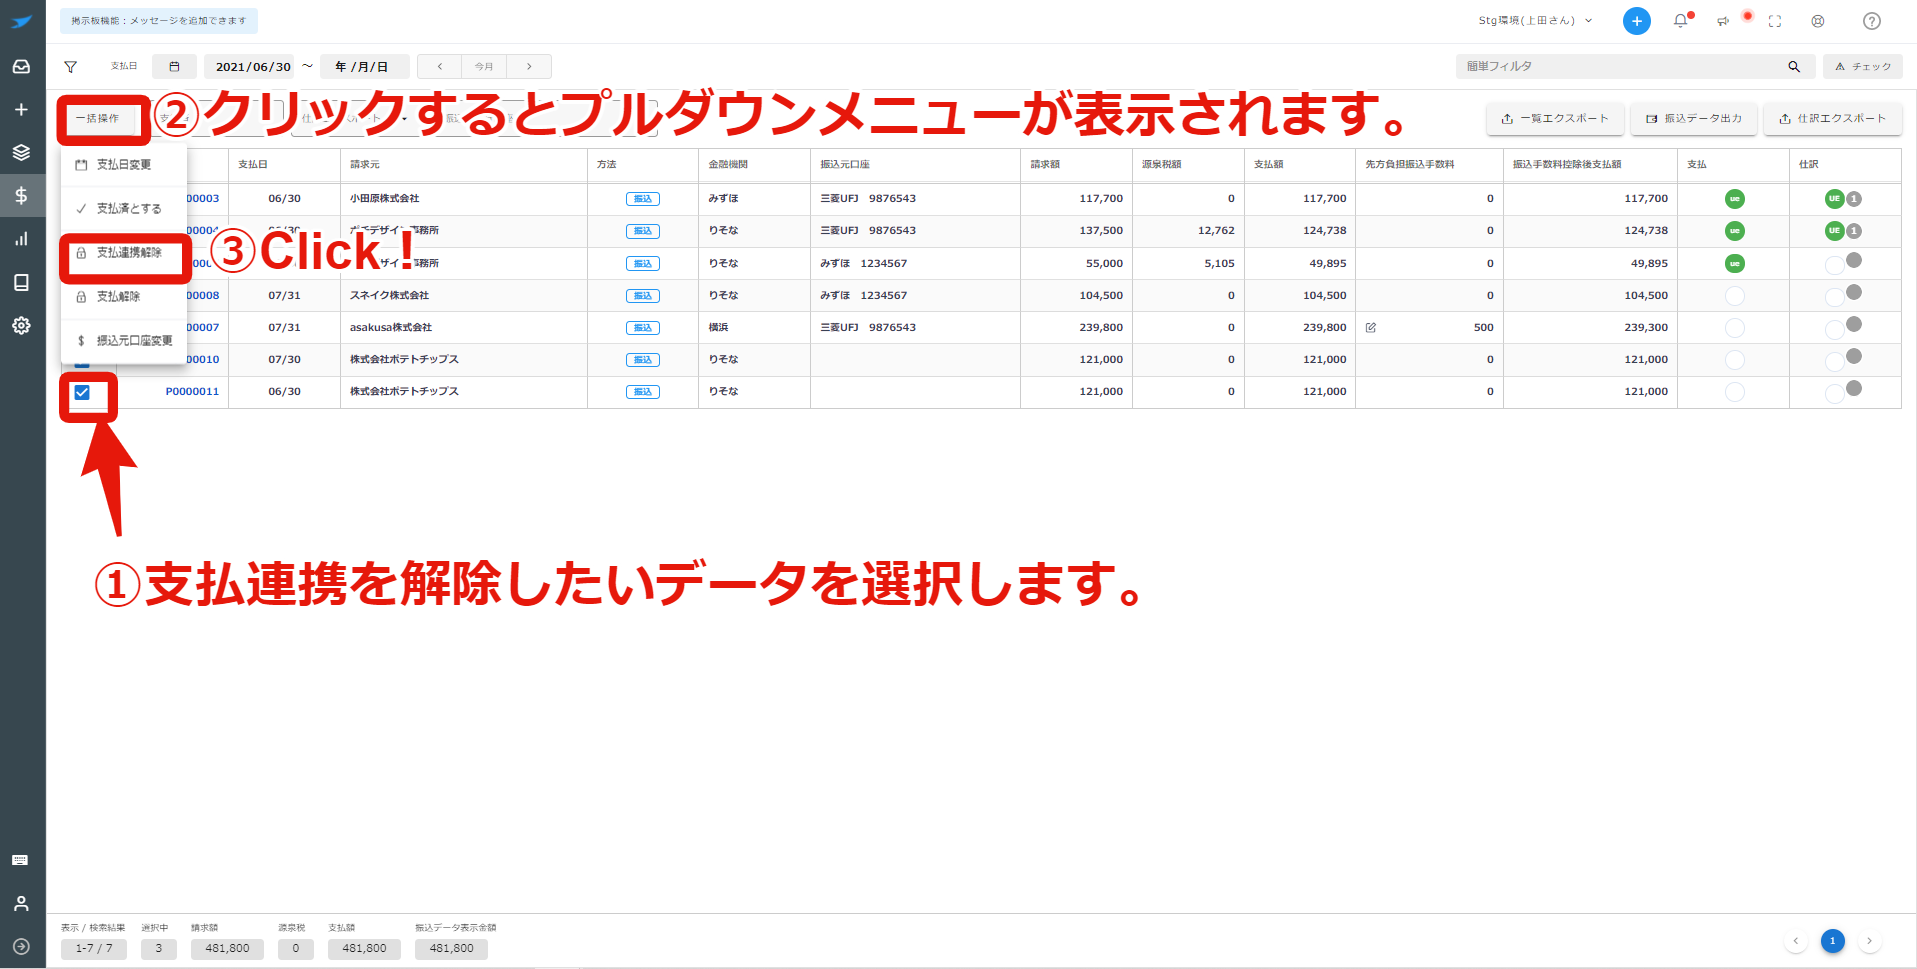The image size is (1917, 969).
Task: Choose 支払連携解除 from menu
Action: (124, 253)
